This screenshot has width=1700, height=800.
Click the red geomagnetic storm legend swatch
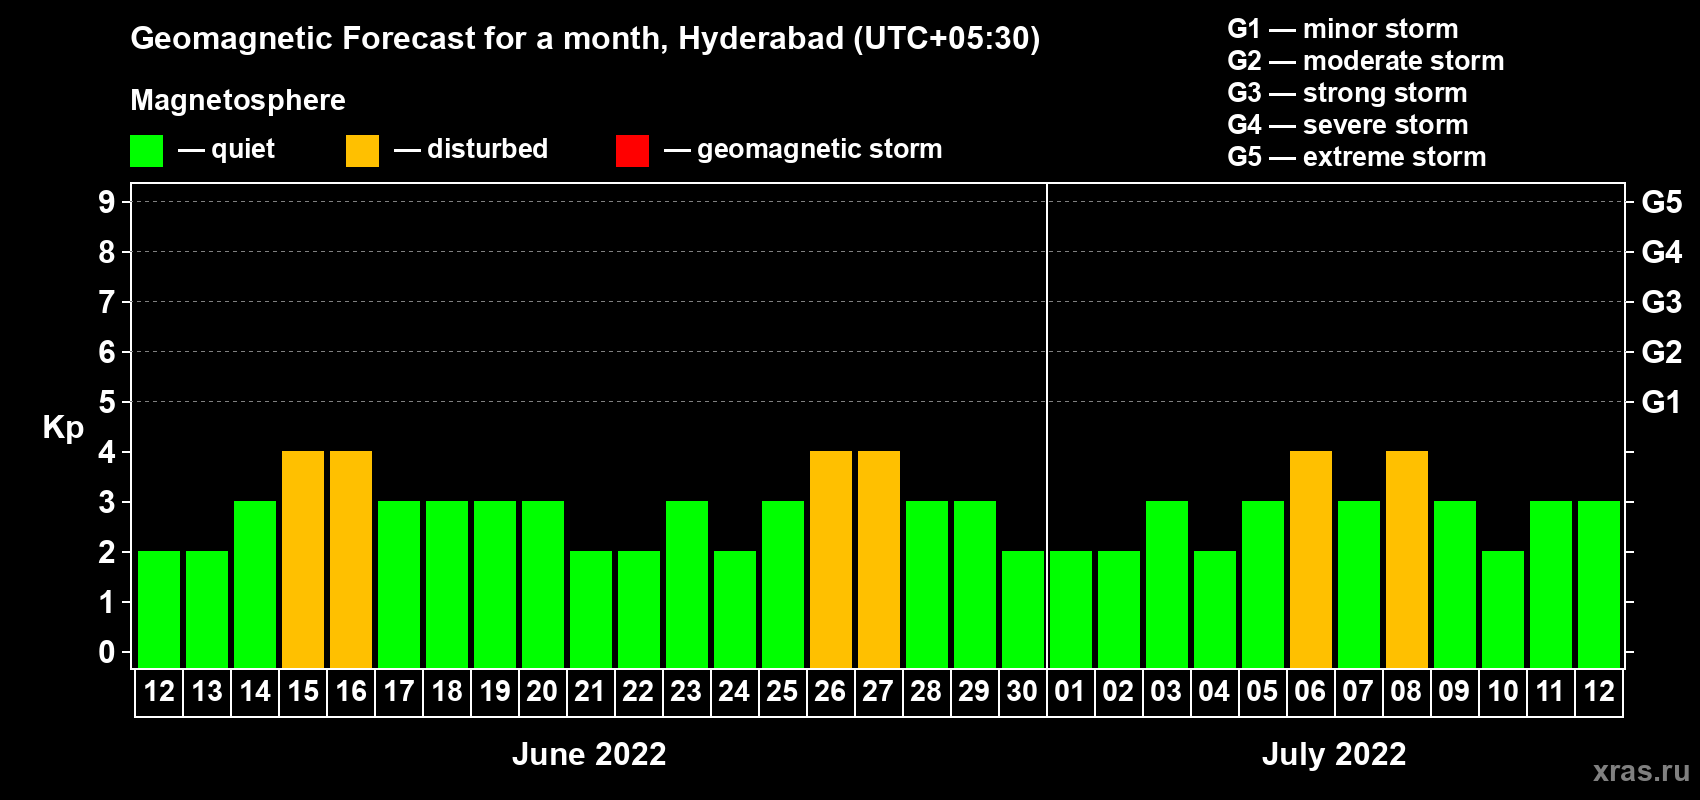pos(632,151)
